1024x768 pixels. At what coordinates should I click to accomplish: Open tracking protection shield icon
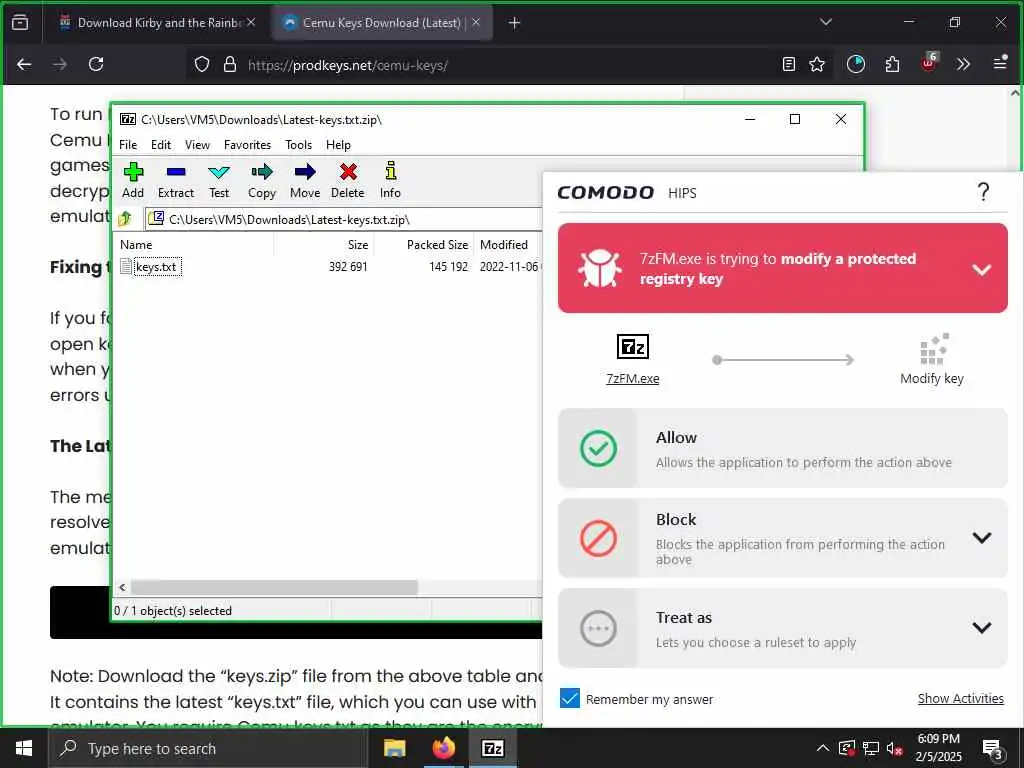tap(202, 65)
